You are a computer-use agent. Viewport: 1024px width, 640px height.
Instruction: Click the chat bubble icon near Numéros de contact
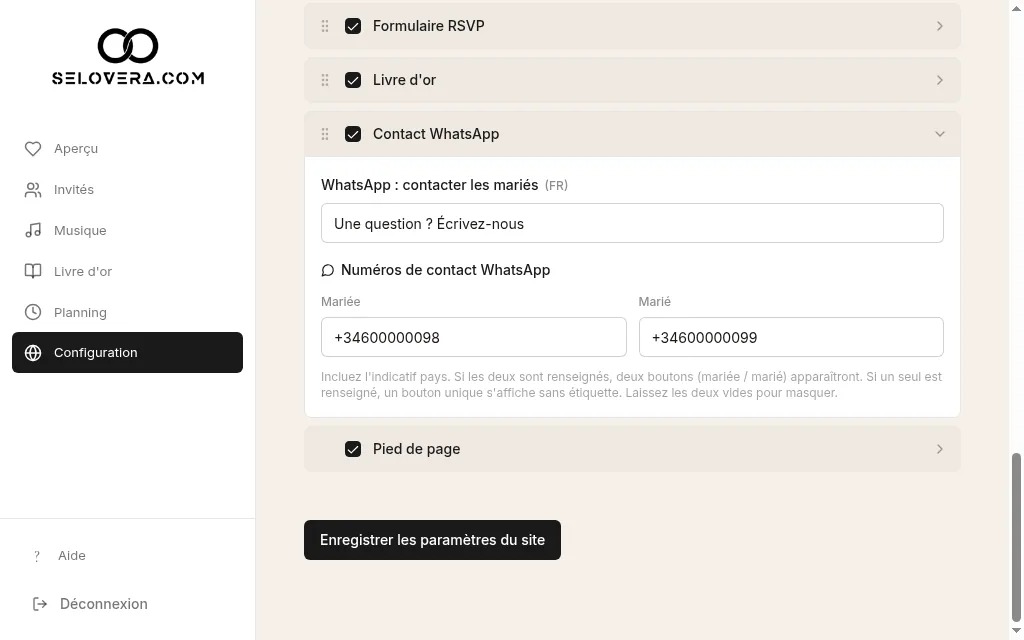tap(328, 270)
